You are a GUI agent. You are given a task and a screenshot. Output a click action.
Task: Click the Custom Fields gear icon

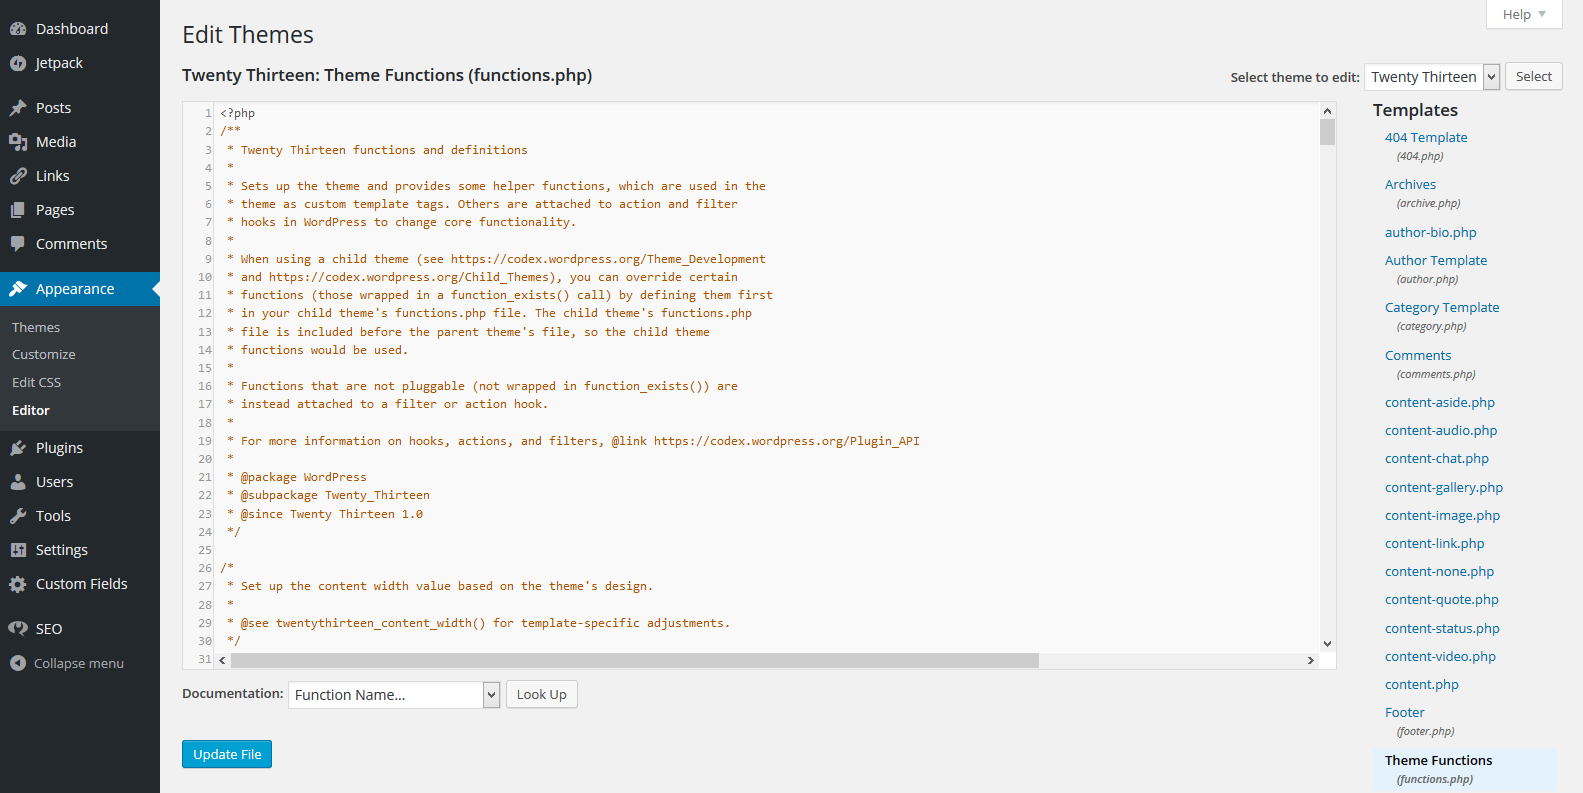pyautogui.click(x=18, y=584)
